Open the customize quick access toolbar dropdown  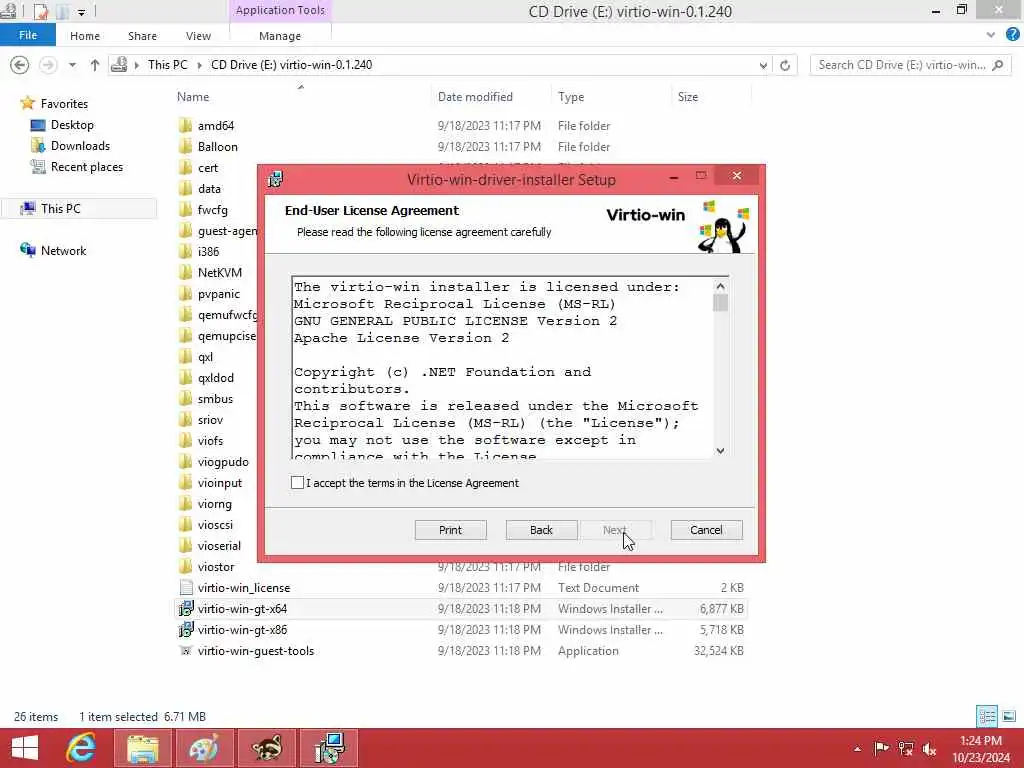tap(82, 12)
